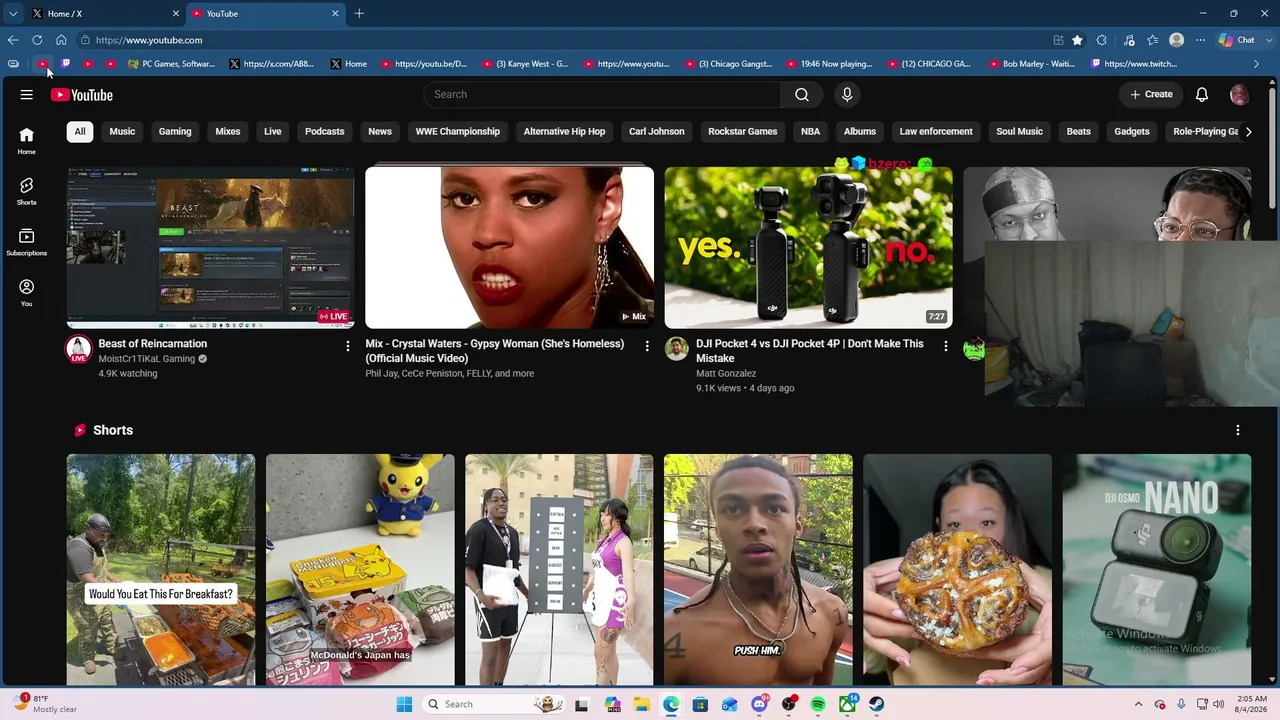Open the Windows Start menu
Screen dimensions: 1280x720
click(404, 704)
